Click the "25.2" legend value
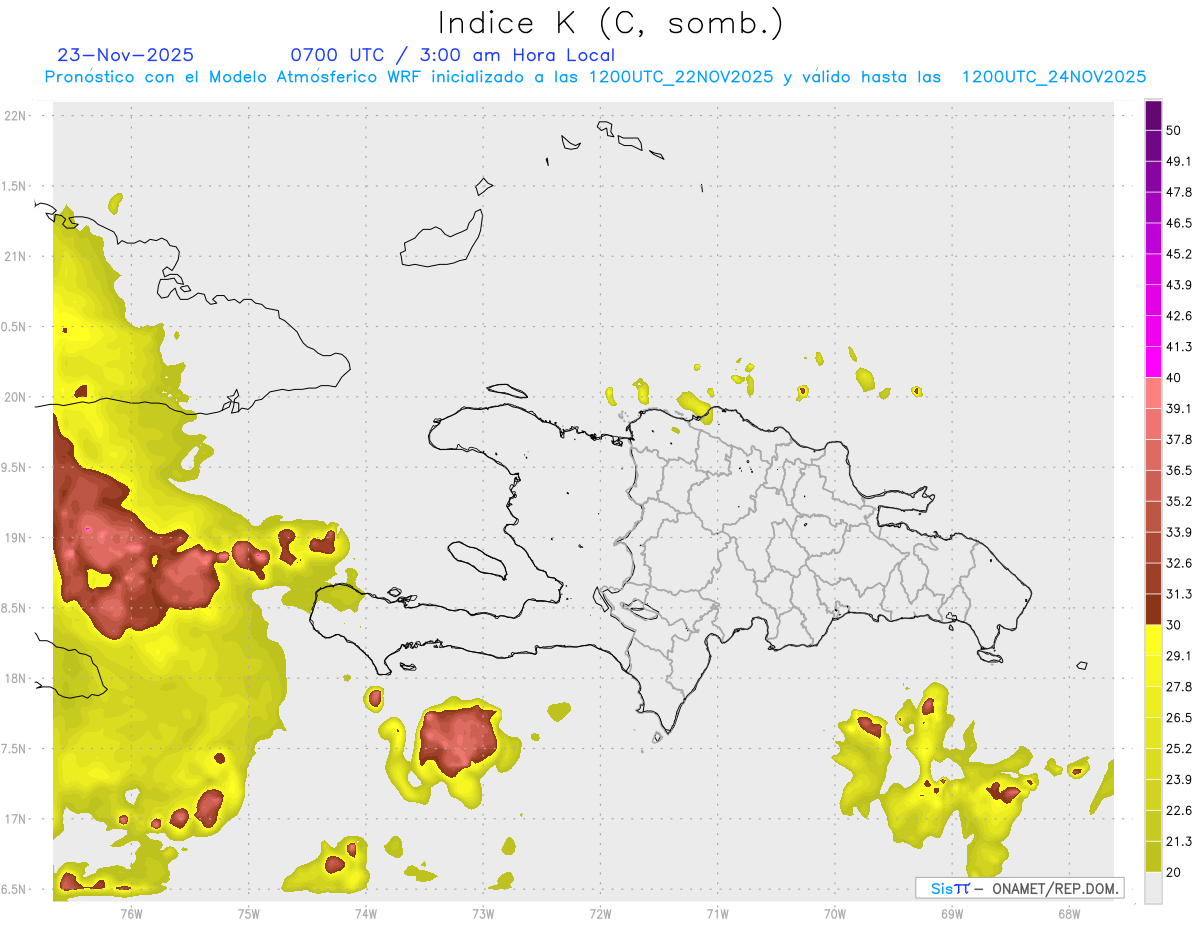Viewport: 1200px width, 927px height. tap(1179, 749)
